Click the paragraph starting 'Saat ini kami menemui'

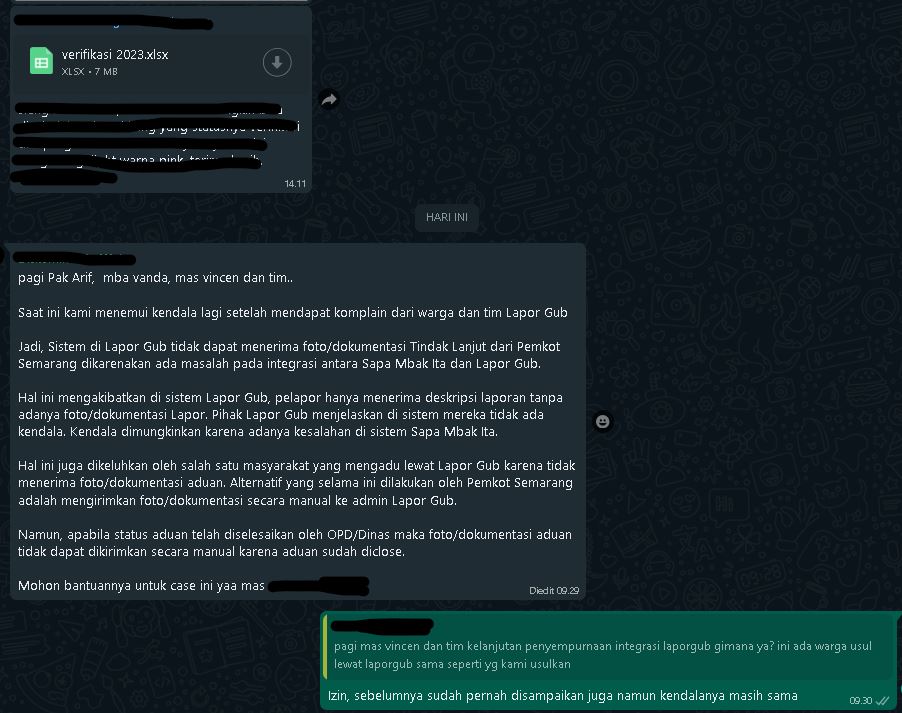coord(293,312)
